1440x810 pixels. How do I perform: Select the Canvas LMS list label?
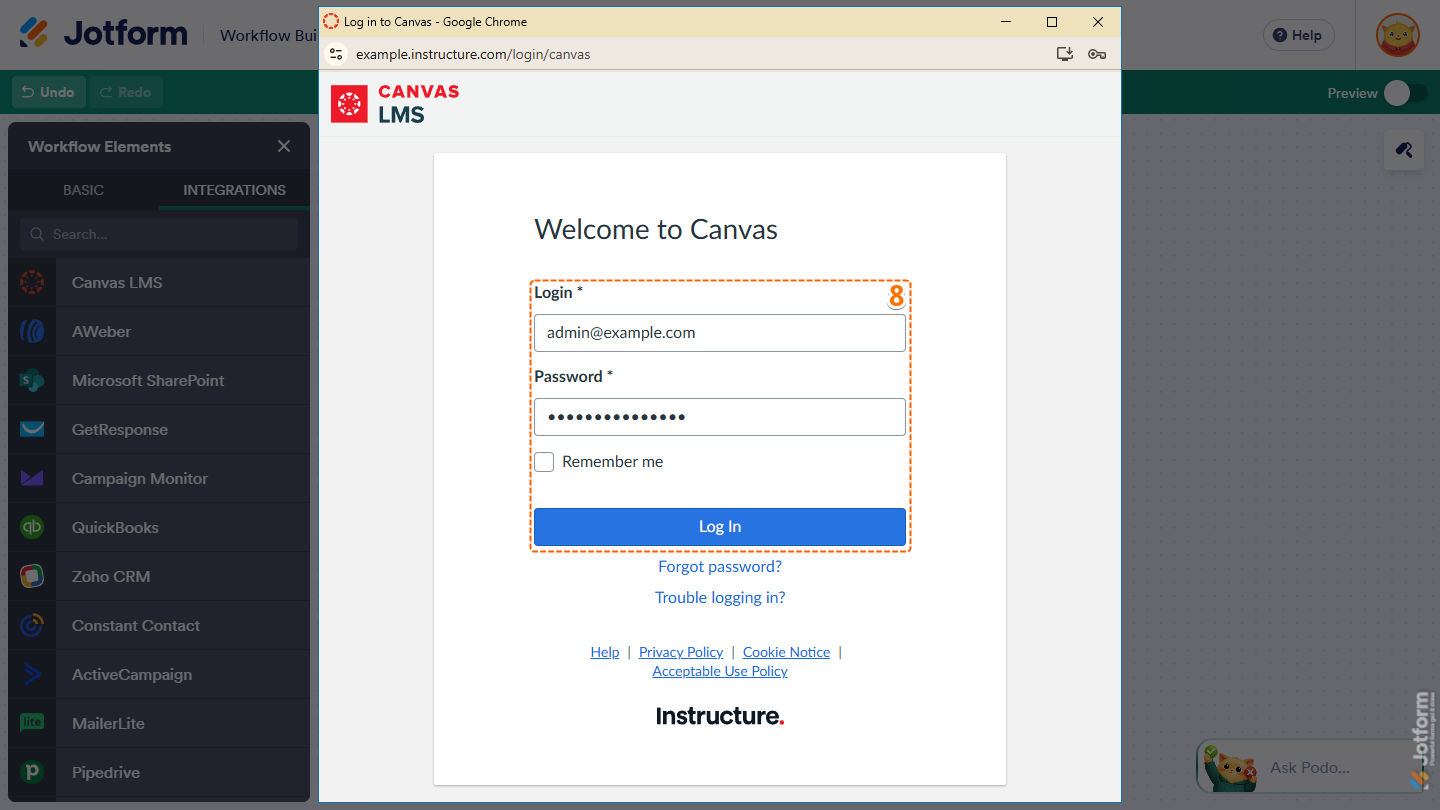pyautogui.click(x=117, y=283)
